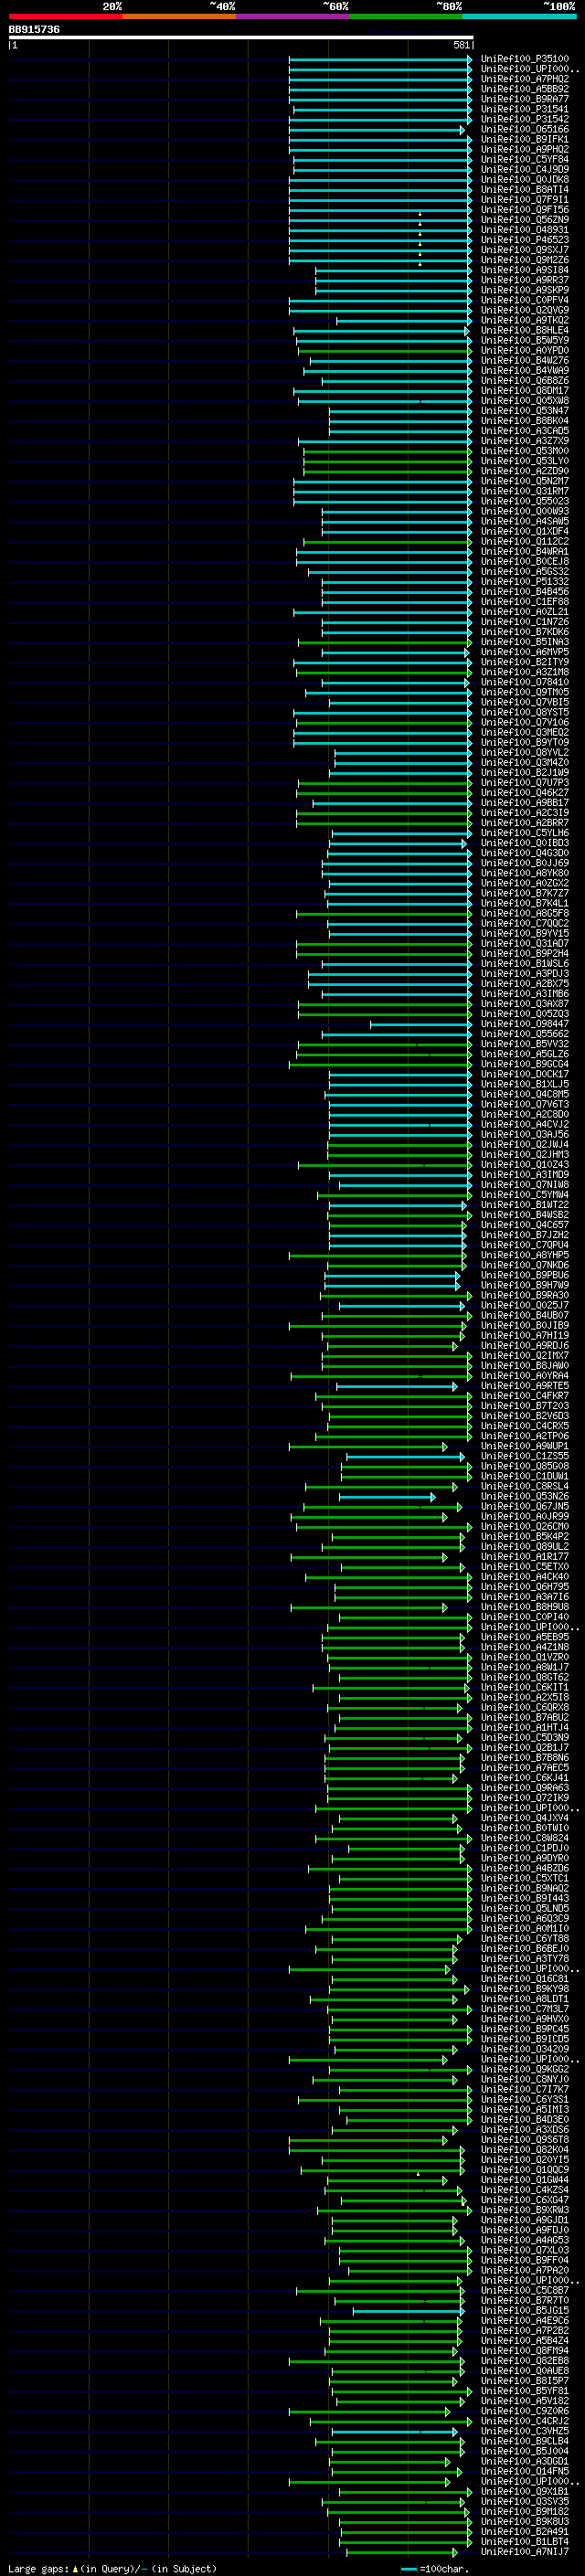Image resolution: width=585 pixels, height=2576 pixels.
Task: Select UniRef100_B9IFK1 label
Action: pyautogui.click(x=525, y=139)
